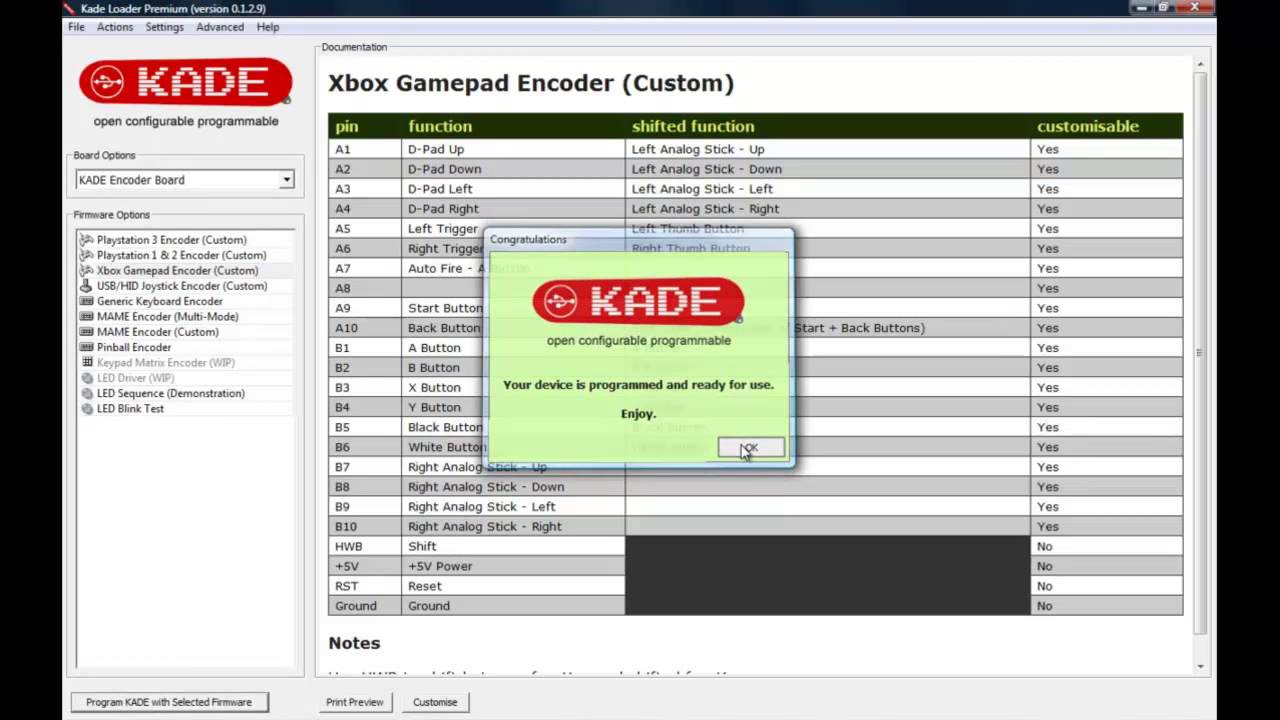Click the icon beside LED Sequence (Demonstration)
1280x720 pixels.
(87, 393)
